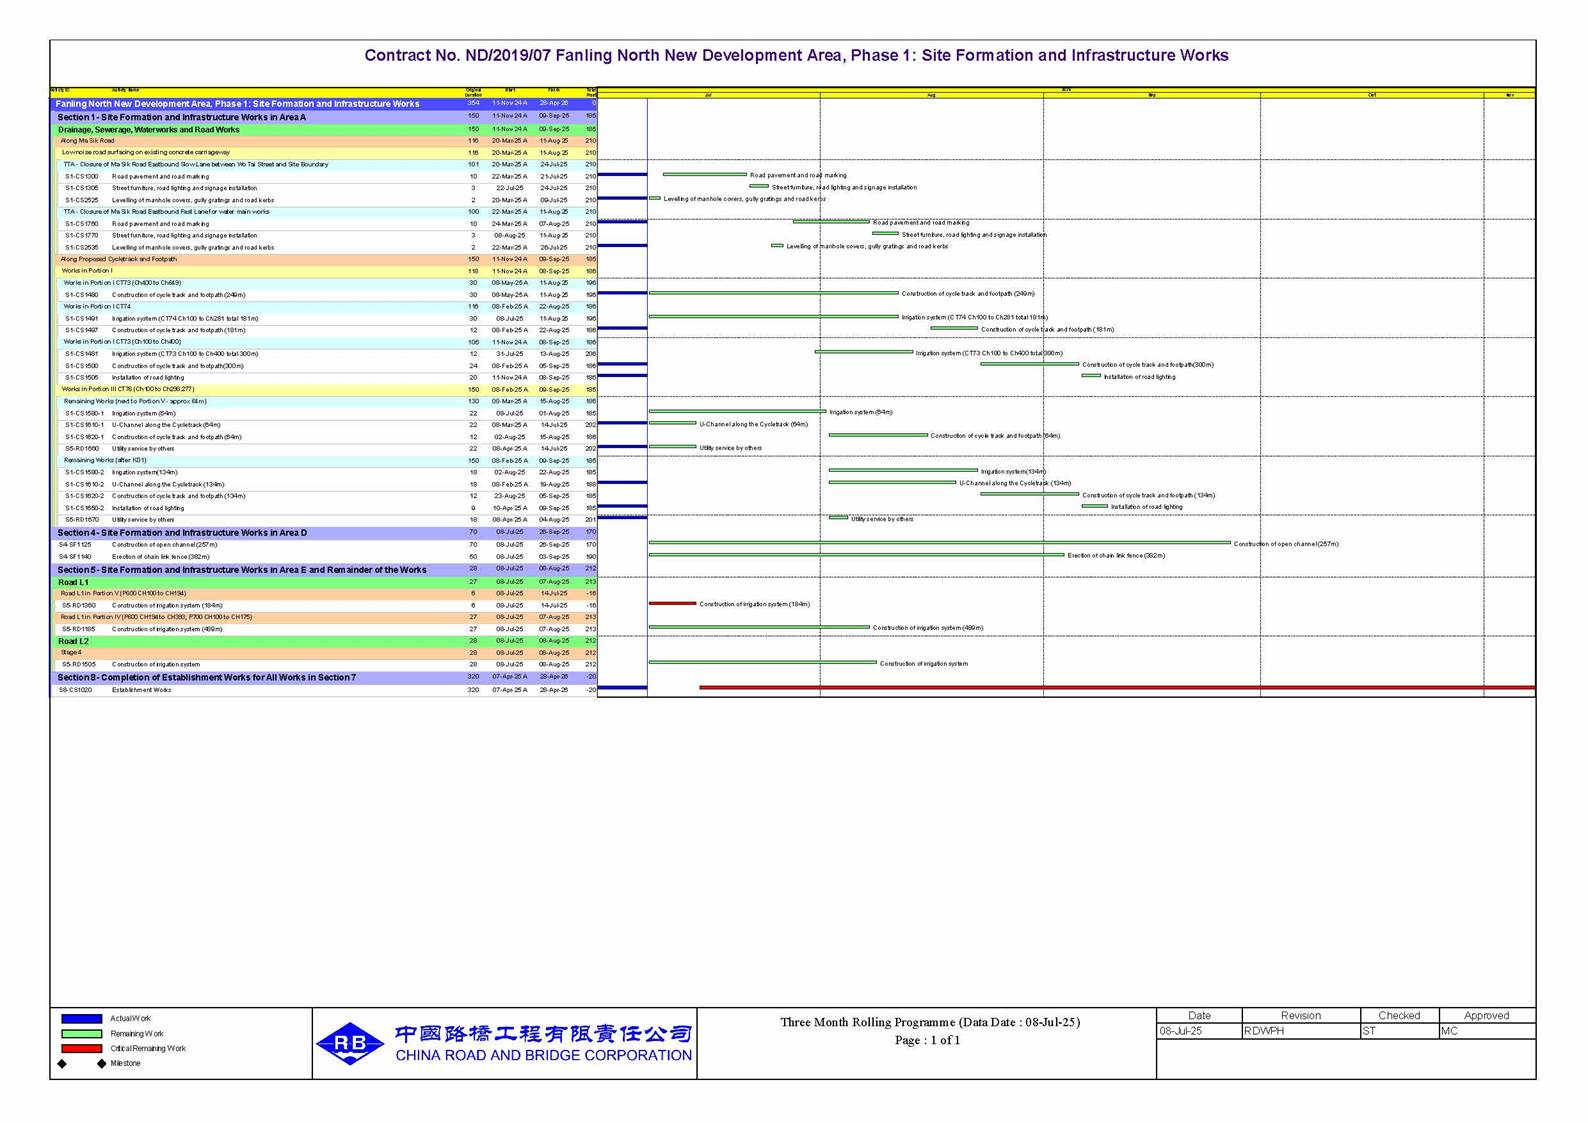Click the 'Section 5' Area E summary row

(x=323, y=570)
